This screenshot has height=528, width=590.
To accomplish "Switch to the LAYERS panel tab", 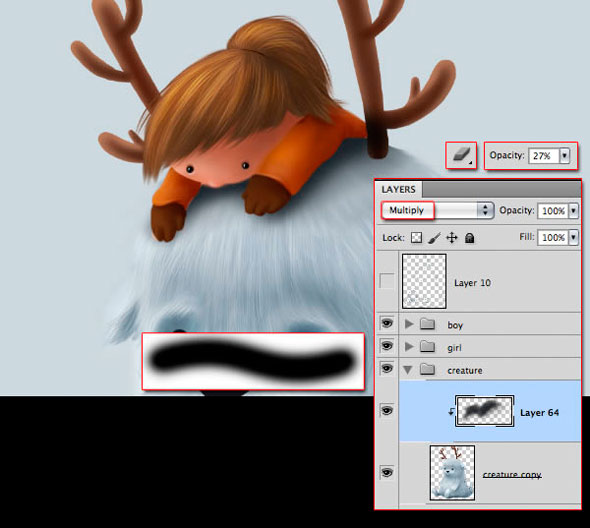I will click(x=398, y=189).
